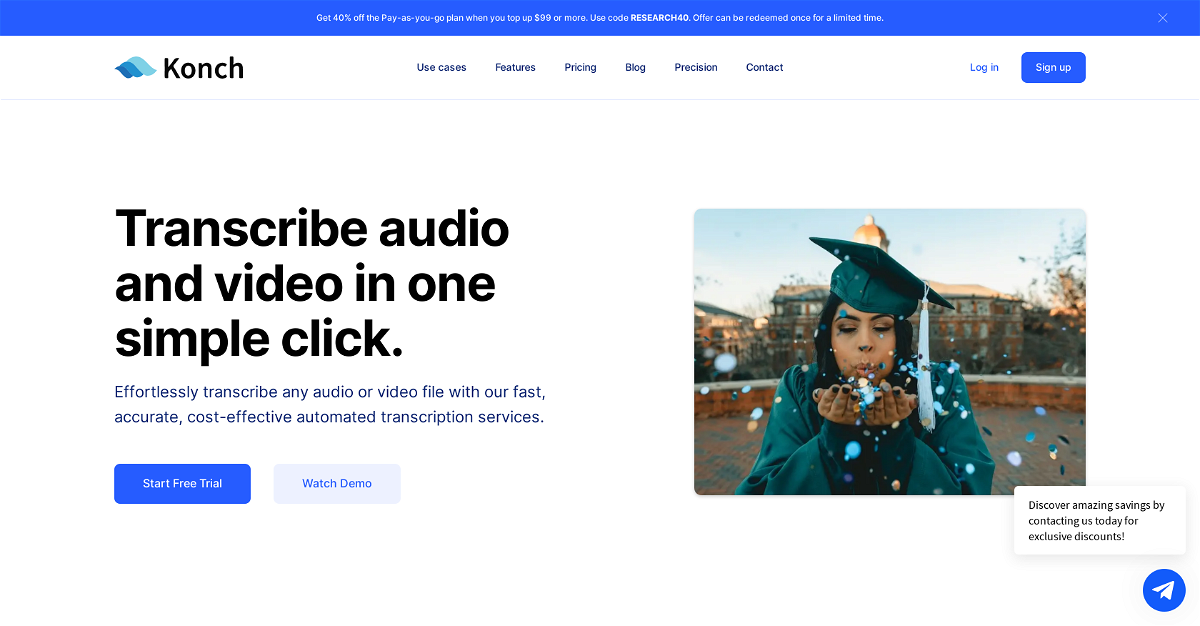Open the Pricing page
1200x626 pixels.
(x=580, y=68)
